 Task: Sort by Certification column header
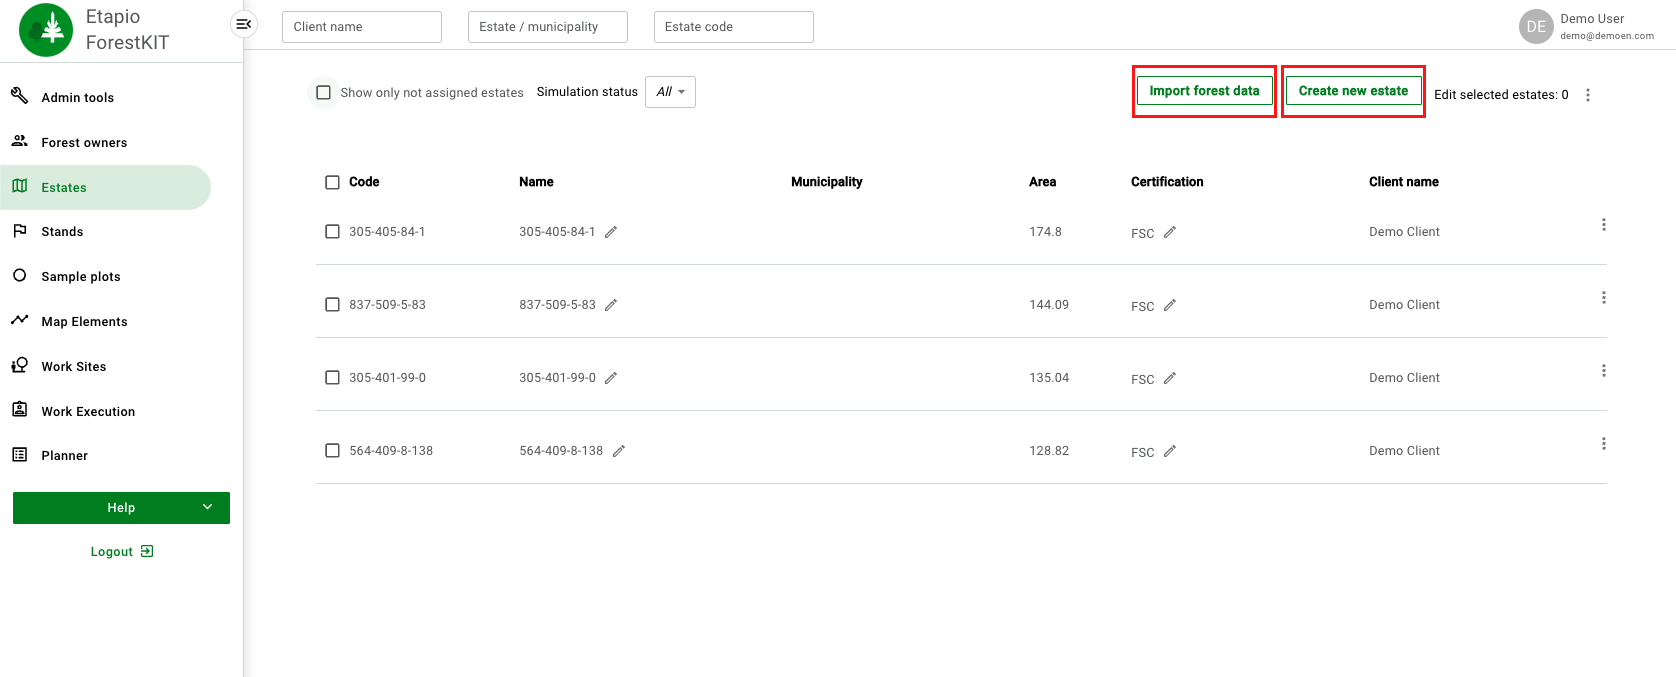1167,182
